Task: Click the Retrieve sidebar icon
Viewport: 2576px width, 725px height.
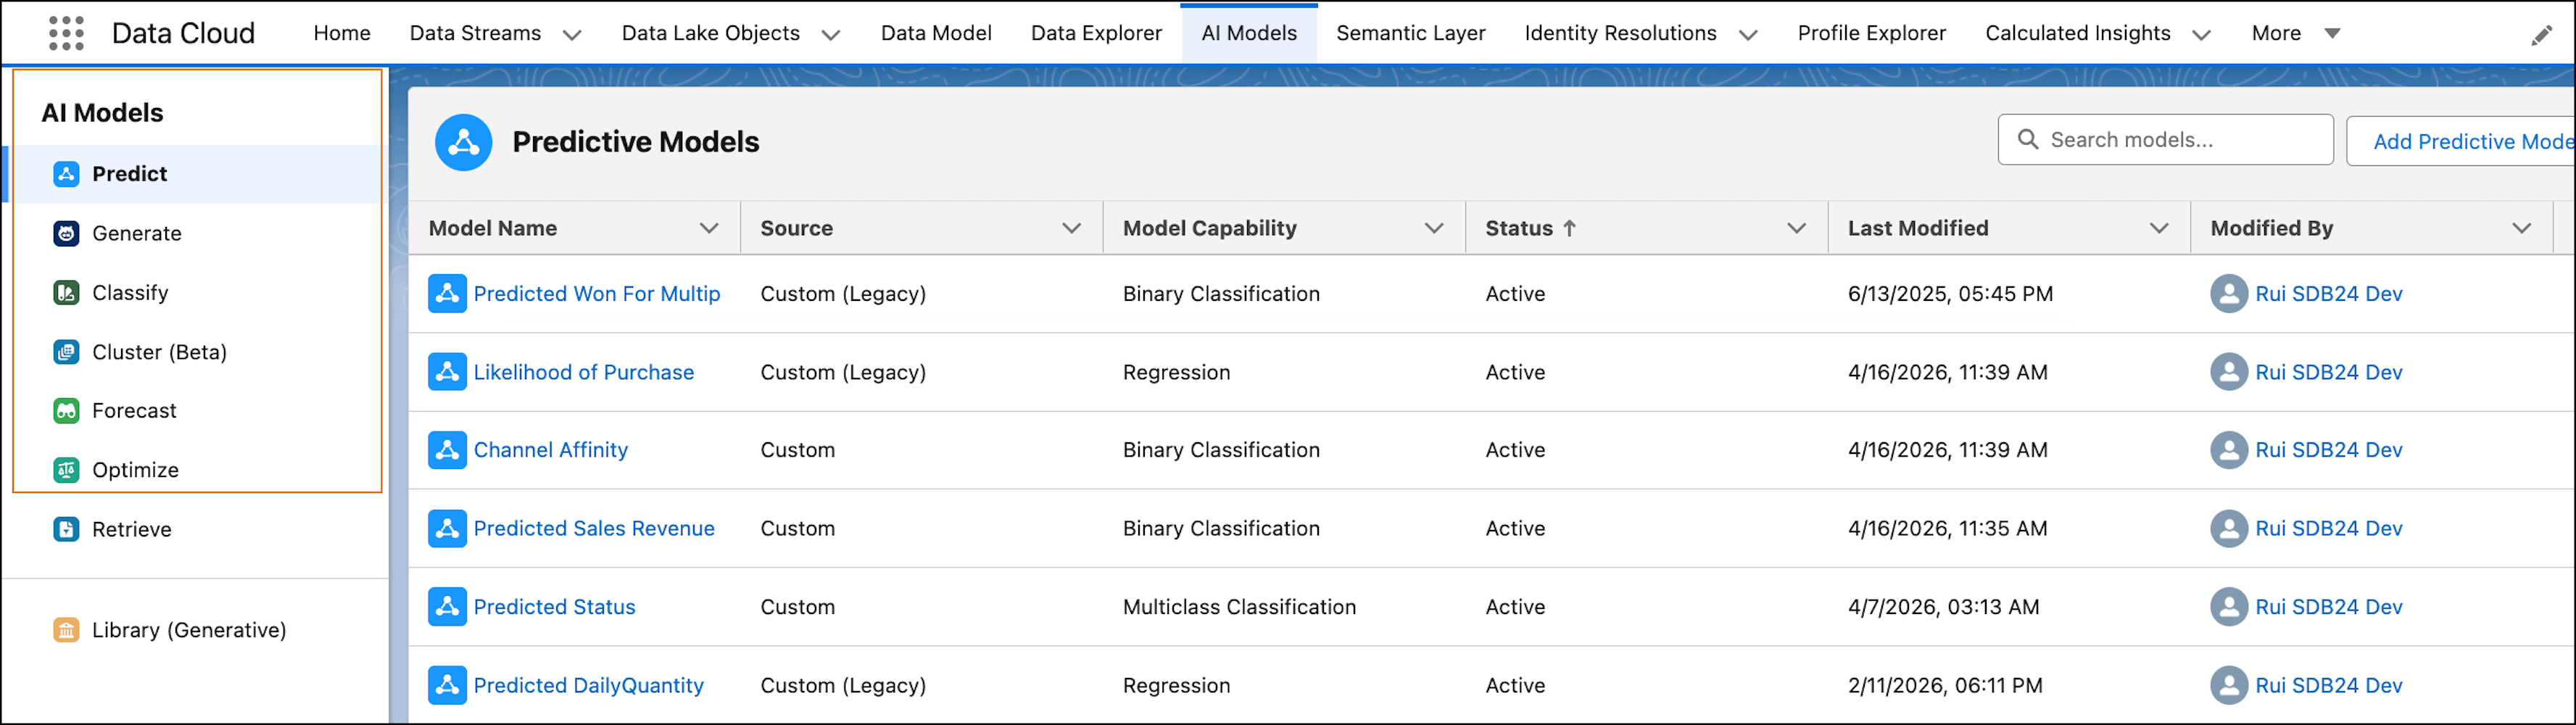Action: 66,529
